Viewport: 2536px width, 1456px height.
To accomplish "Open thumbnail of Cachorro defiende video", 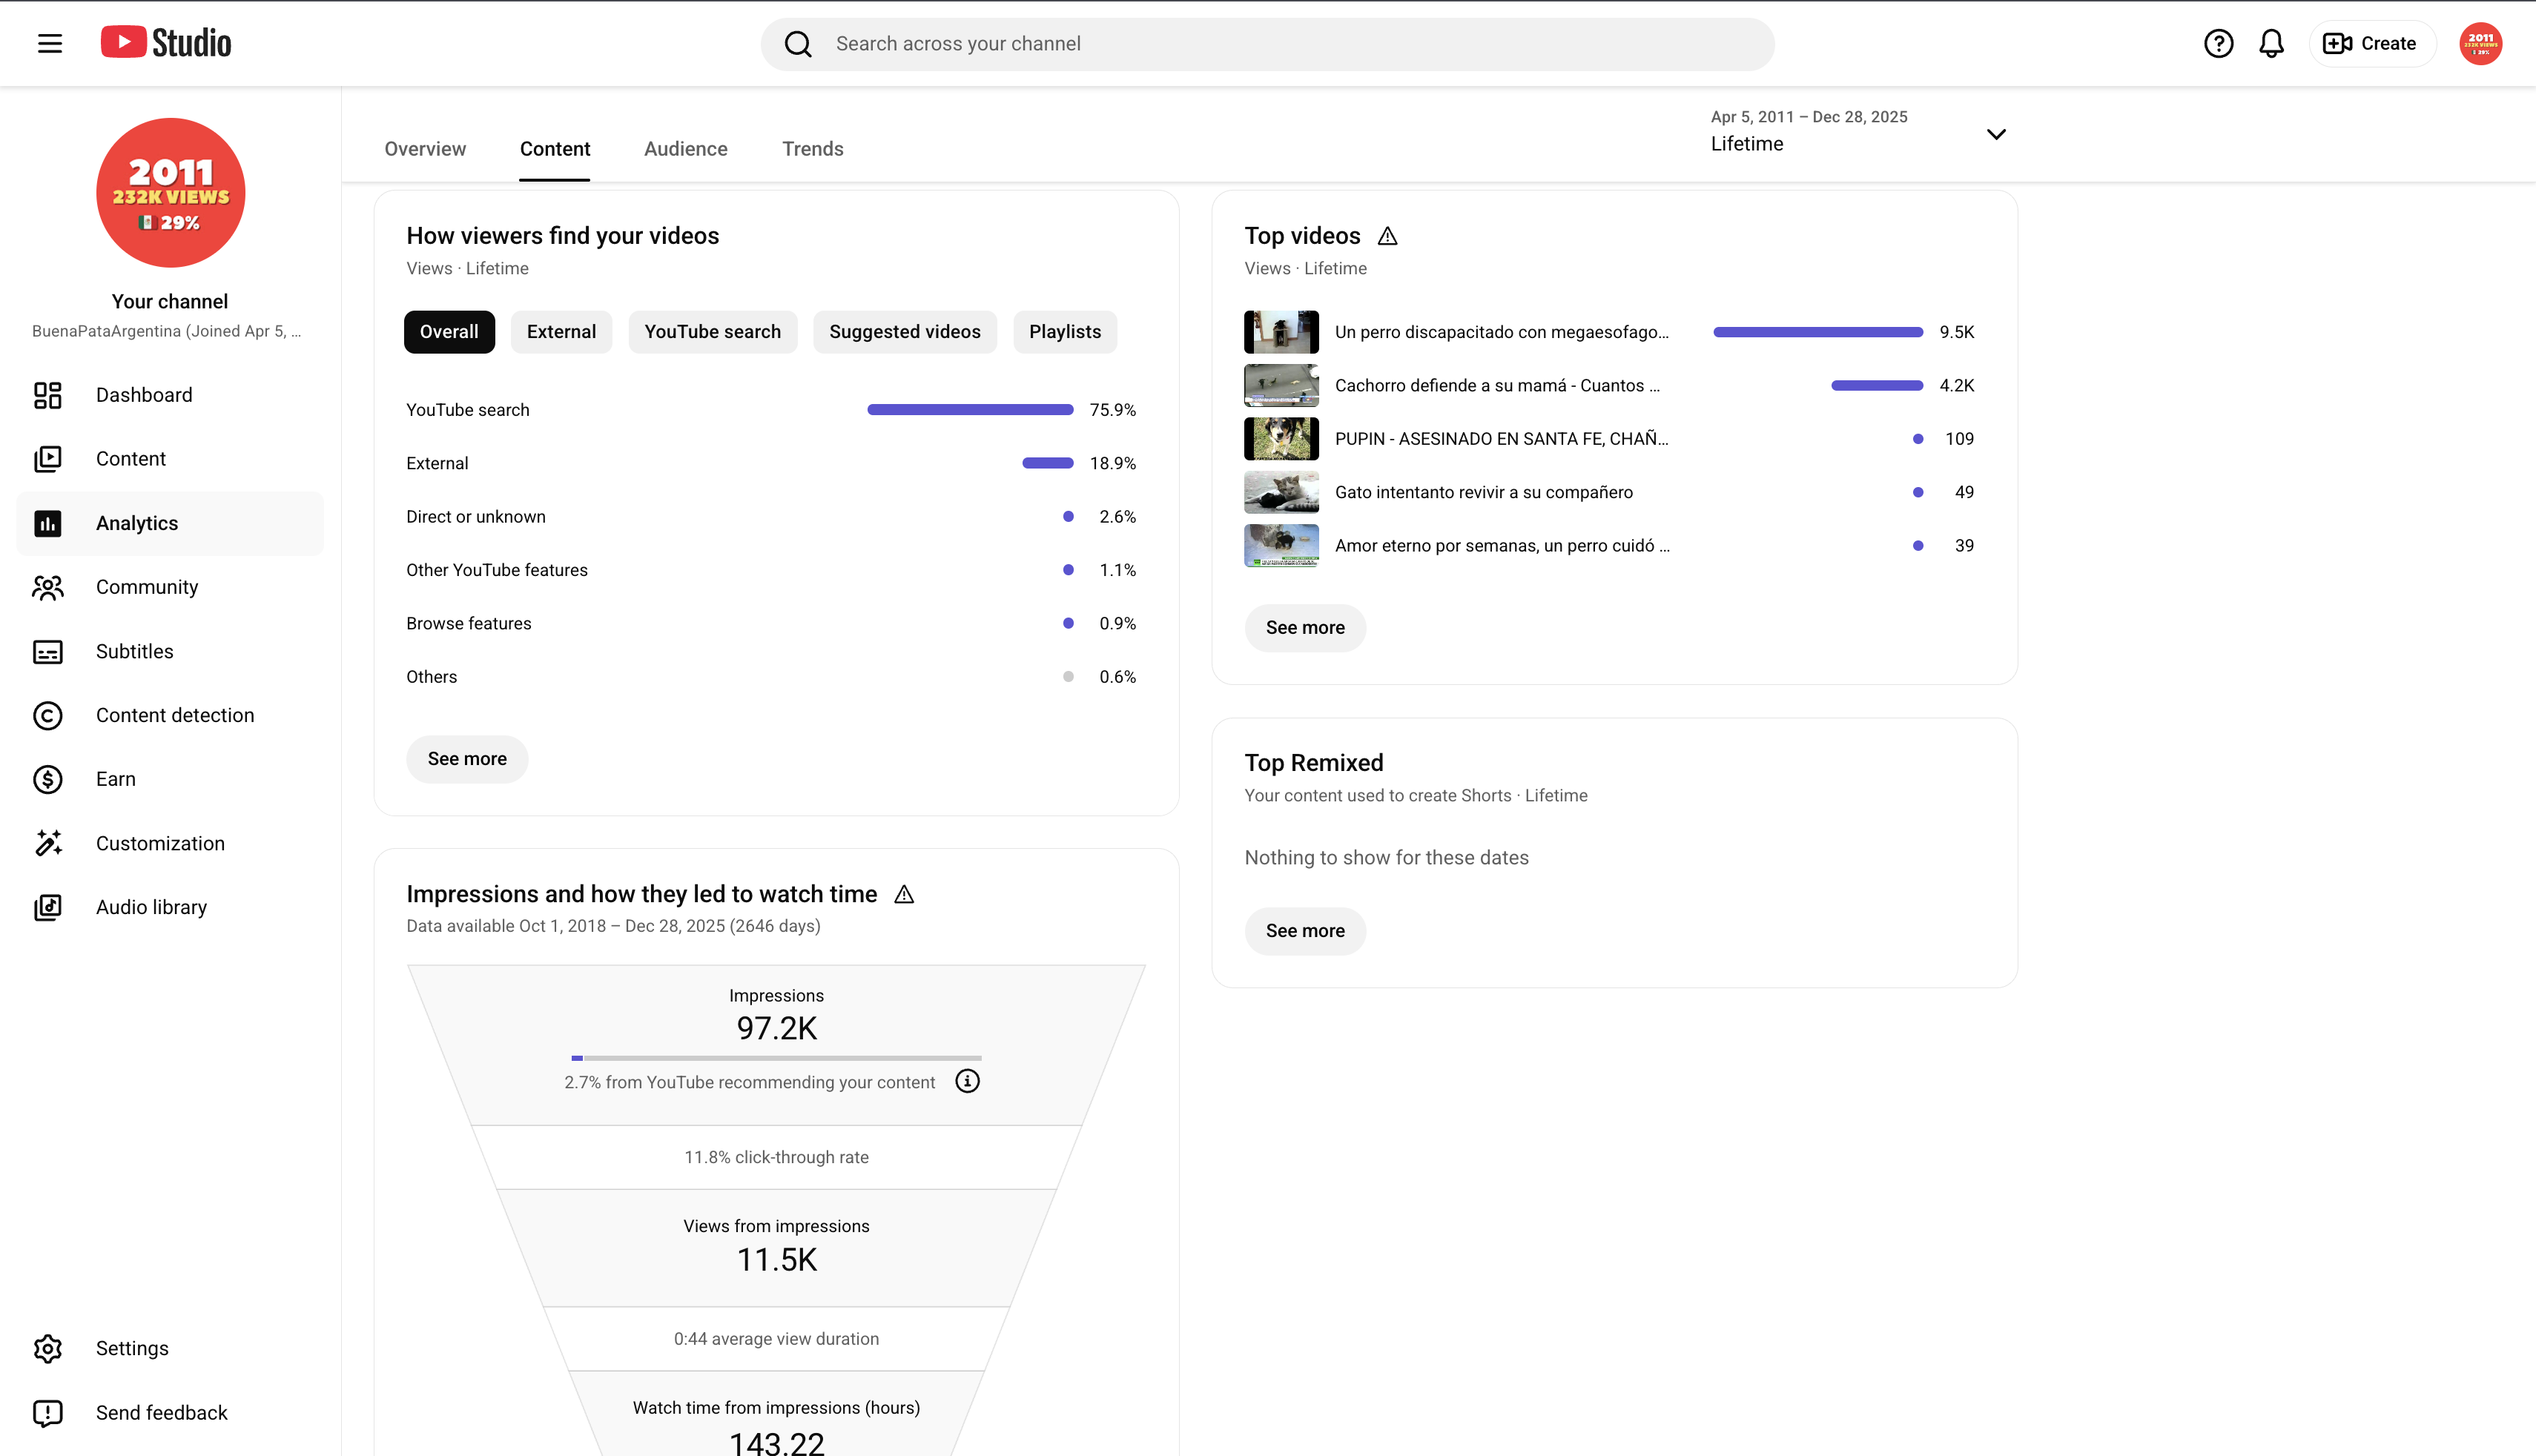I will 1281,385.
